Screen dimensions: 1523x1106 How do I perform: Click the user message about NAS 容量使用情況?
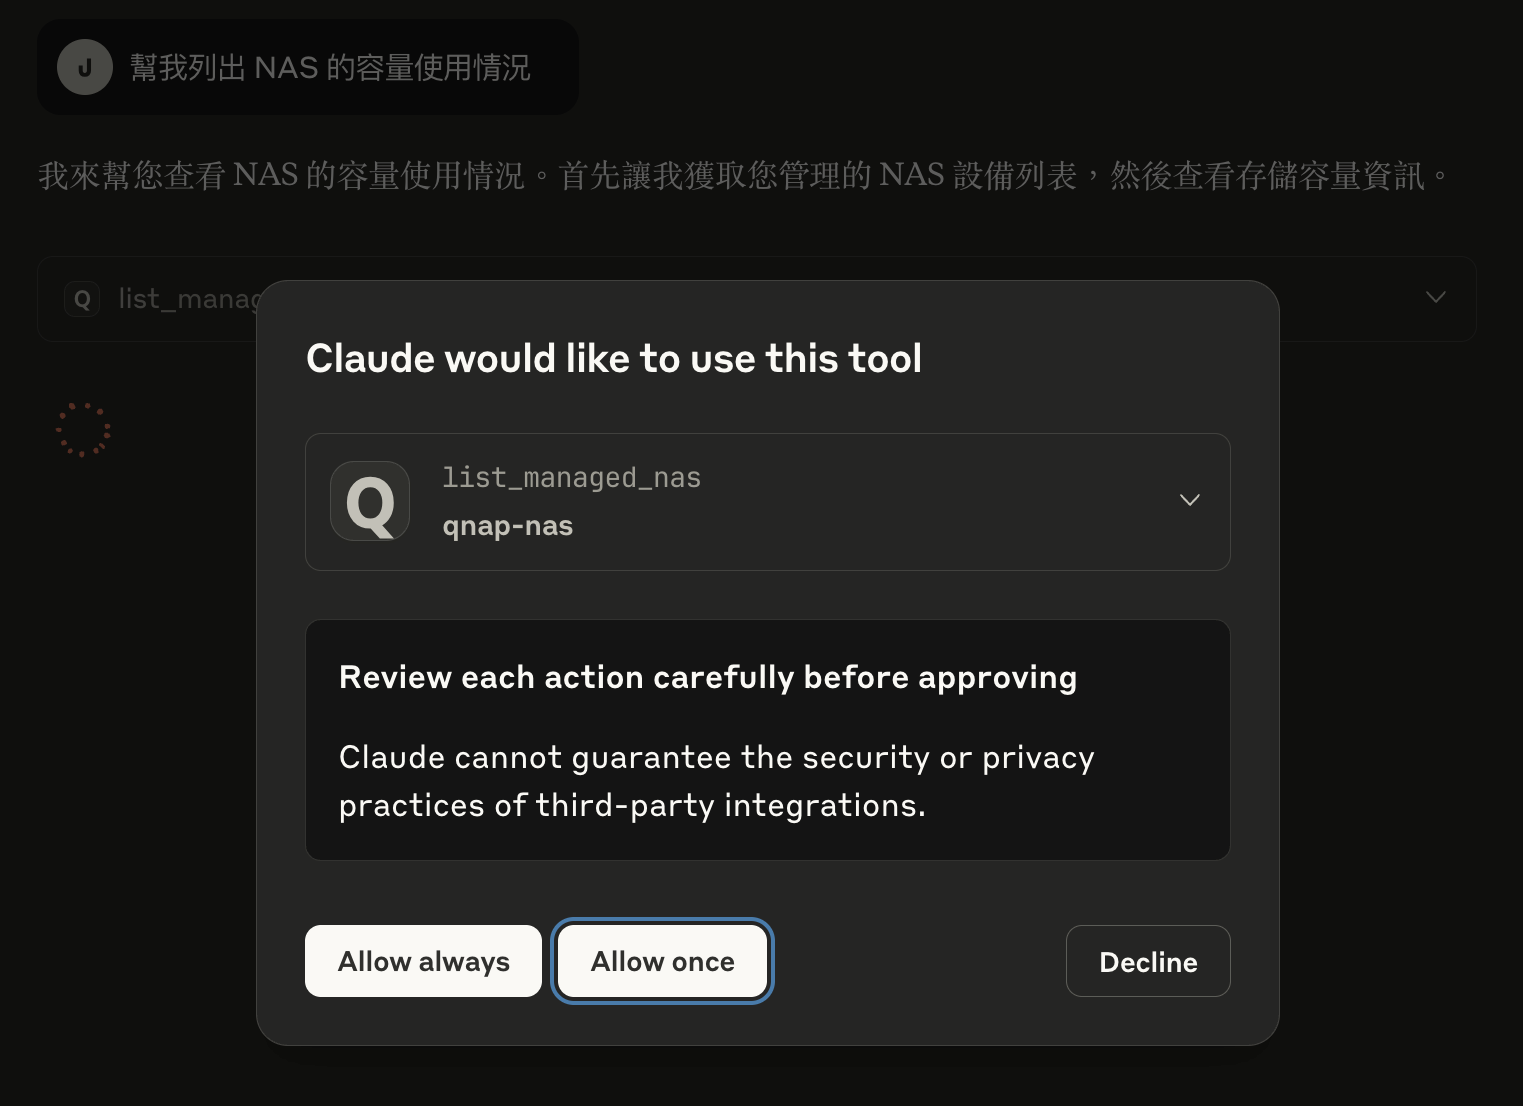click(x=330, y=67)
